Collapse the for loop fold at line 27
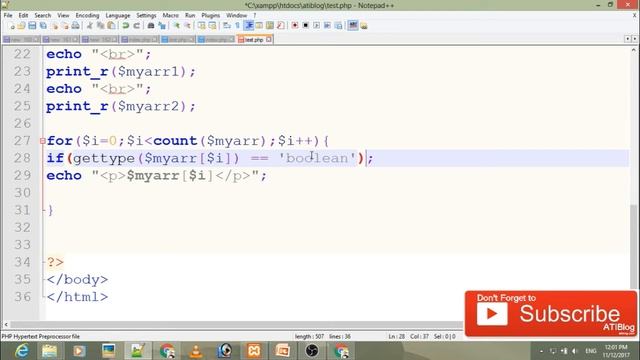The image size is (640, 360). tap(42, 141)
